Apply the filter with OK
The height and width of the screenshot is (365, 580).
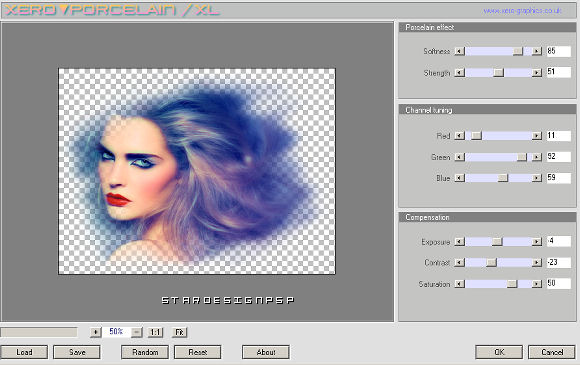pos(499,352)
